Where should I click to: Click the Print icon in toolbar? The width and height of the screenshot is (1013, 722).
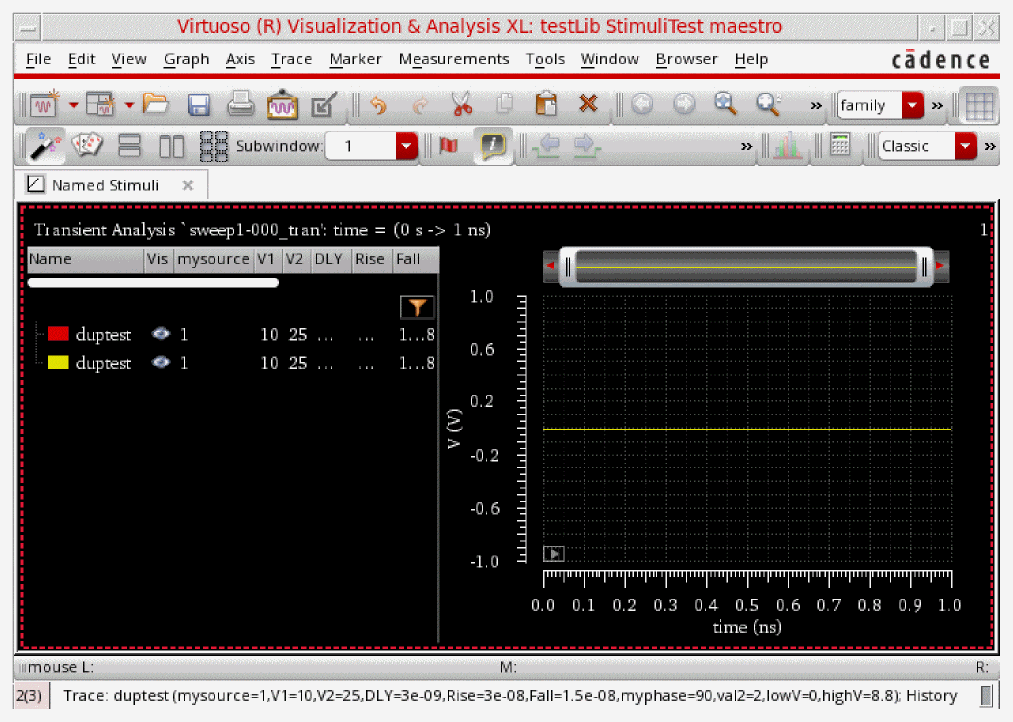tap(241, 105)
